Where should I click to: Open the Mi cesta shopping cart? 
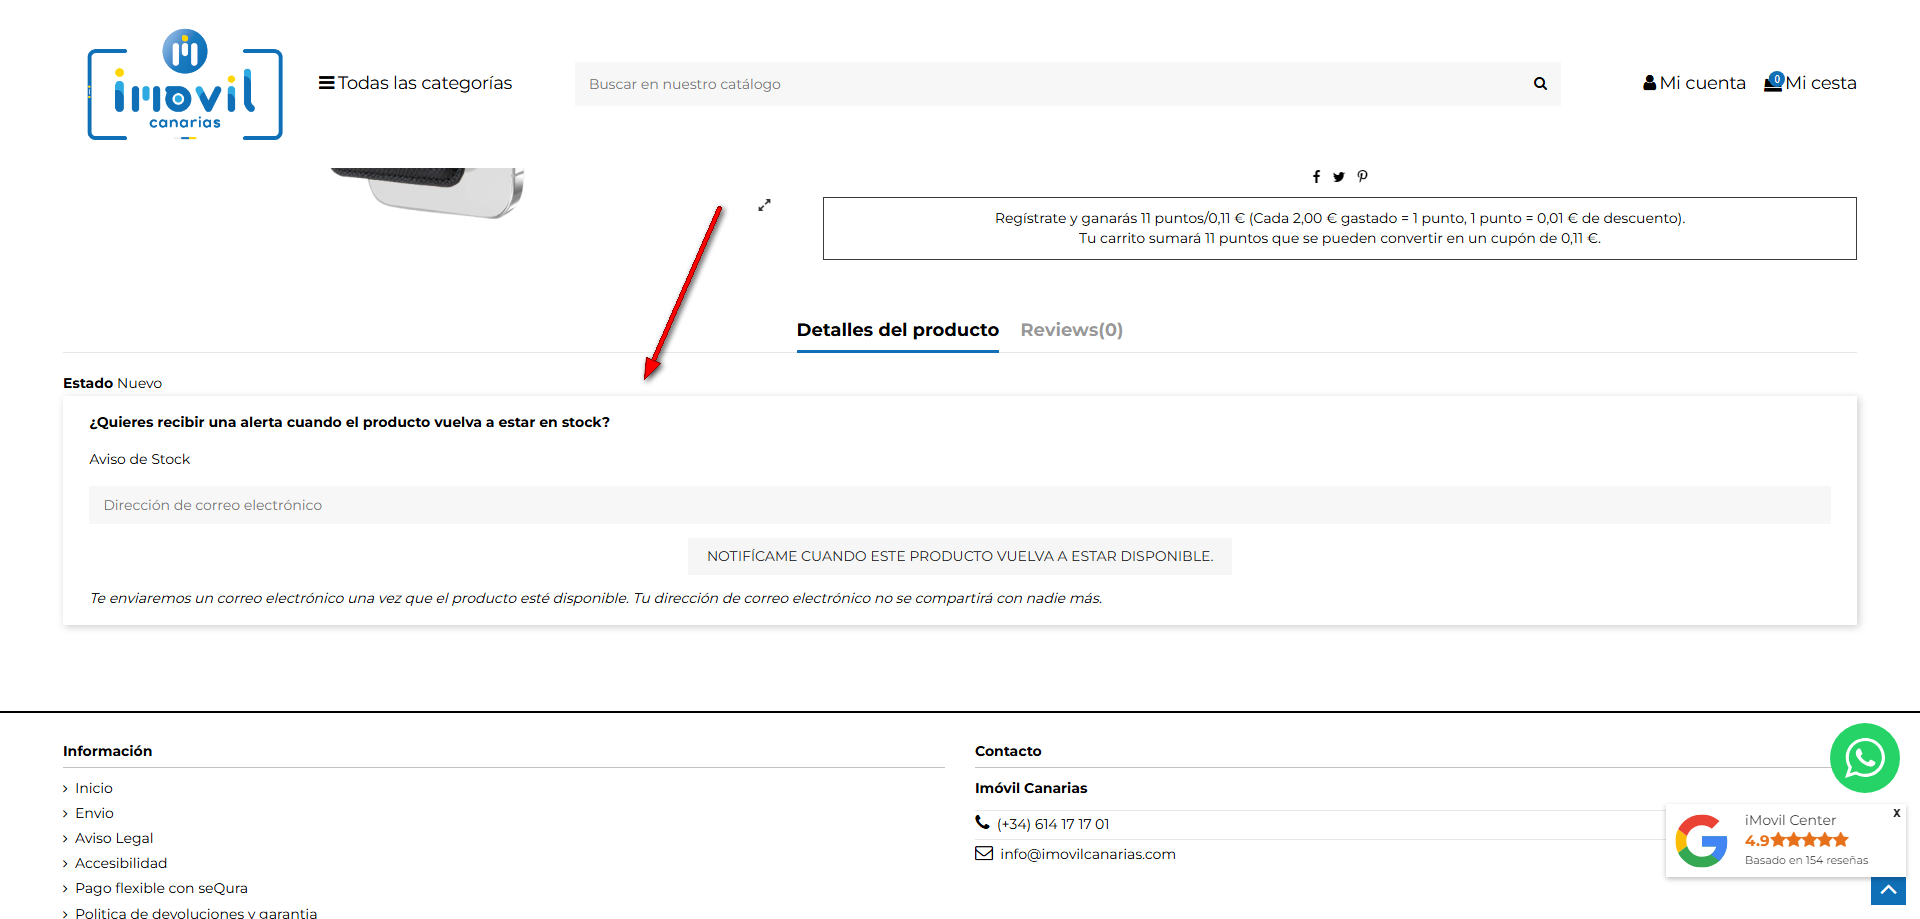pos(1810,83)
